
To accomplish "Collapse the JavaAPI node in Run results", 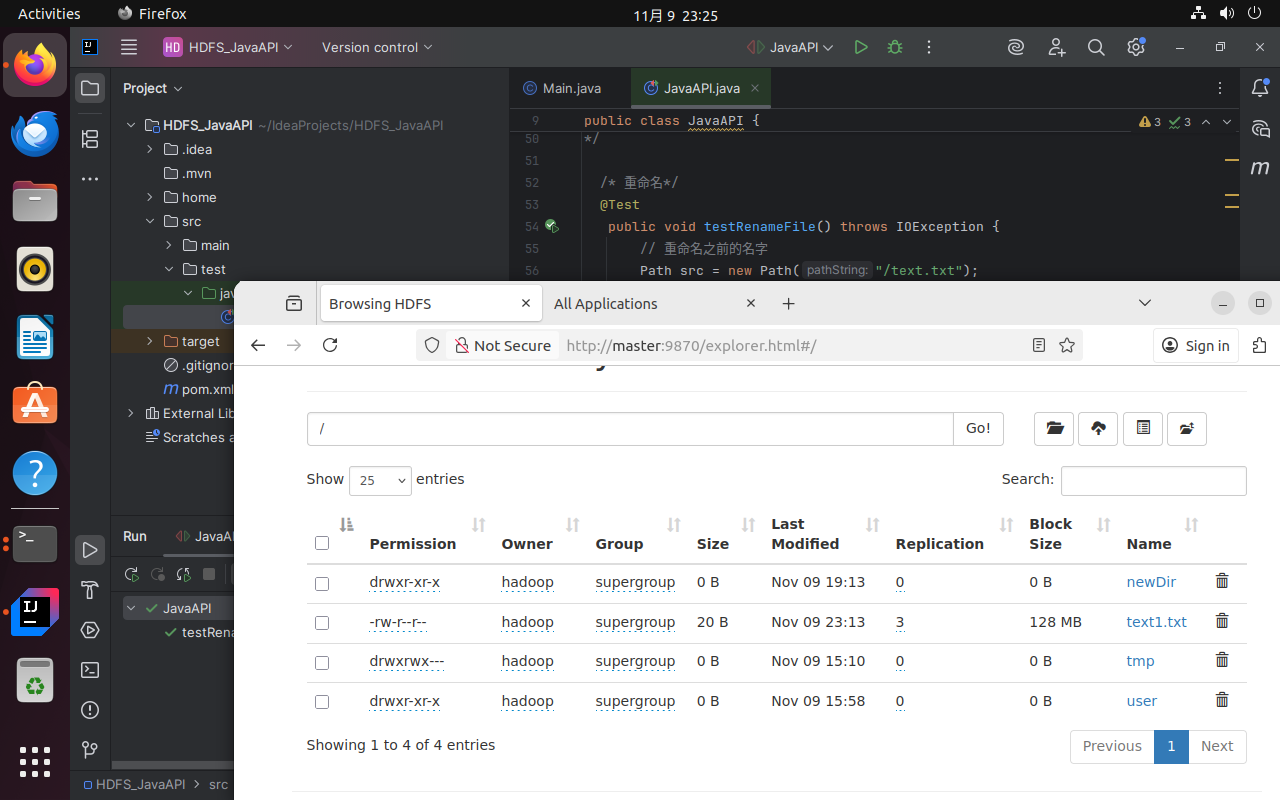I will coord(132,608).
